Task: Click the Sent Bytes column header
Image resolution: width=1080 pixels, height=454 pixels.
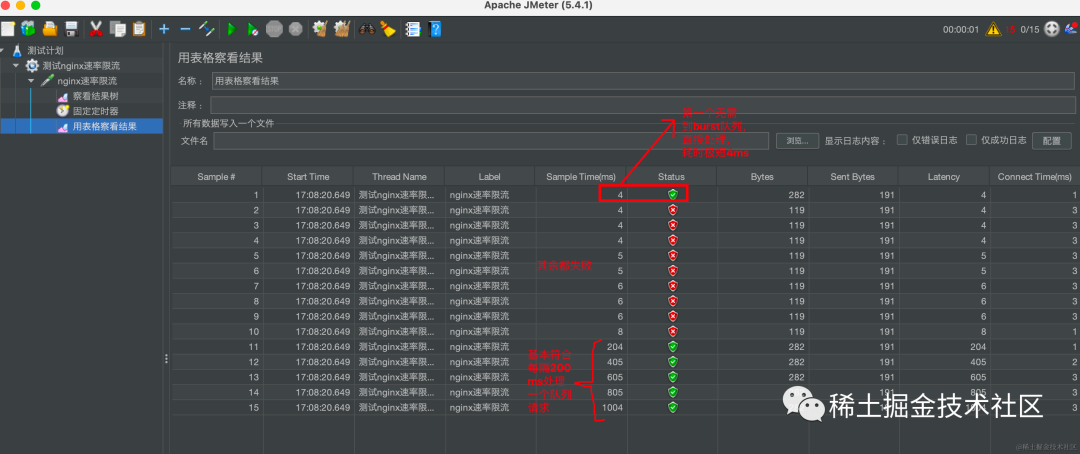Action: pos(853,176)
